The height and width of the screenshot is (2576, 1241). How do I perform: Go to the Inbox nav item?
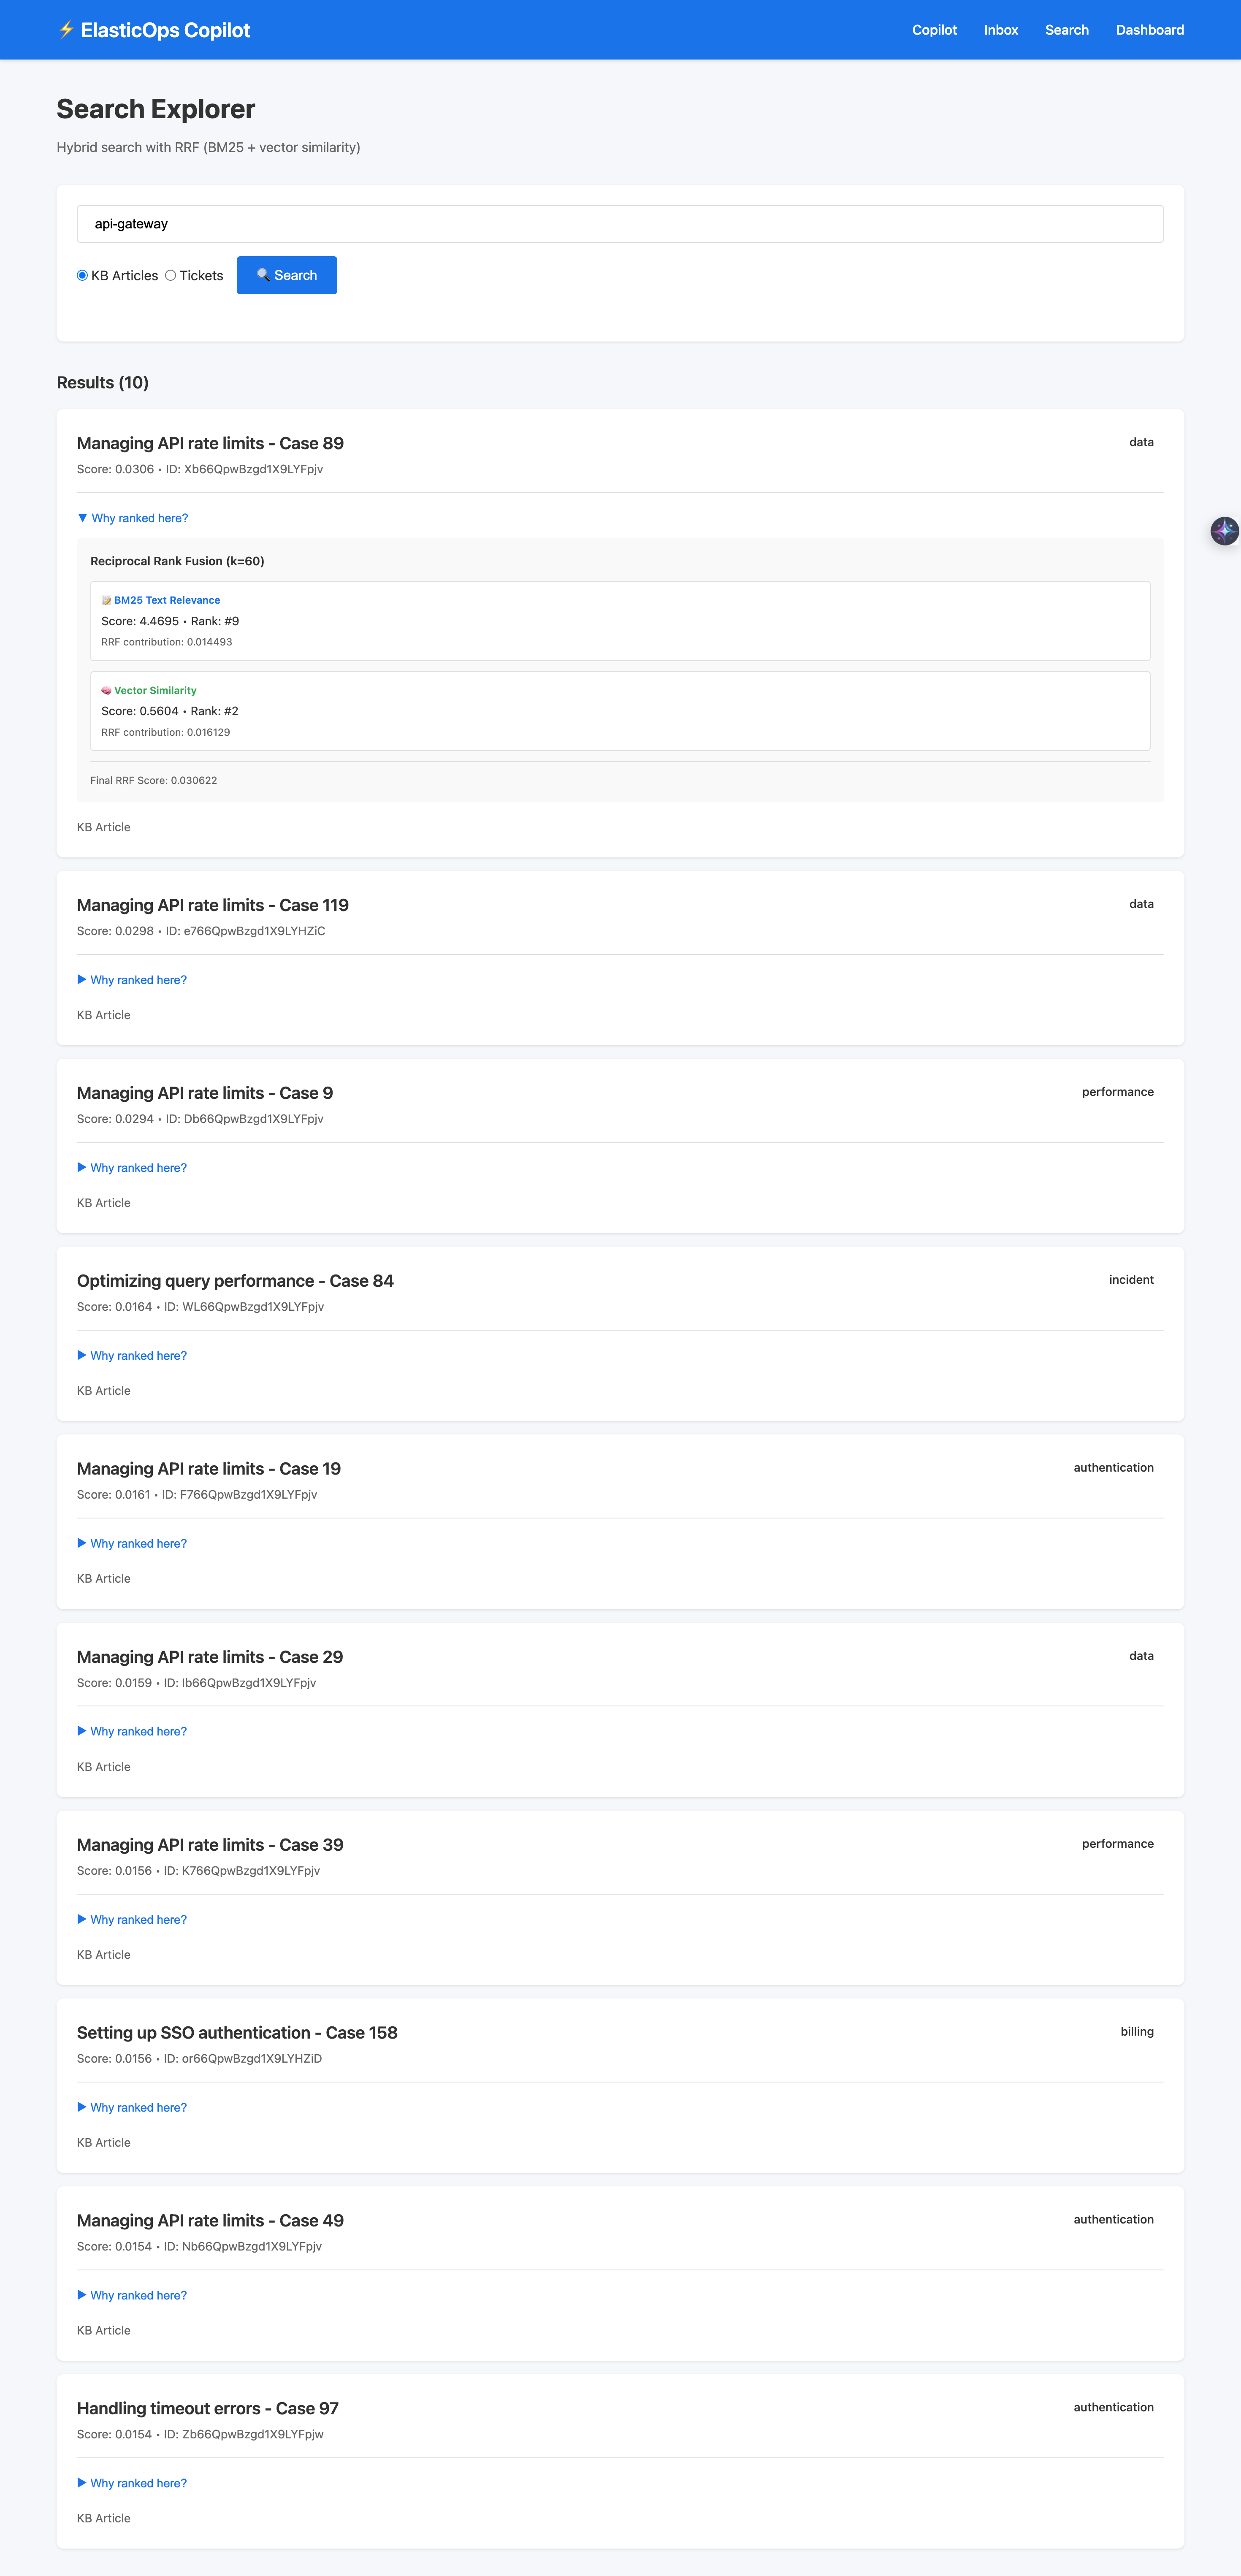point(1000,30)
